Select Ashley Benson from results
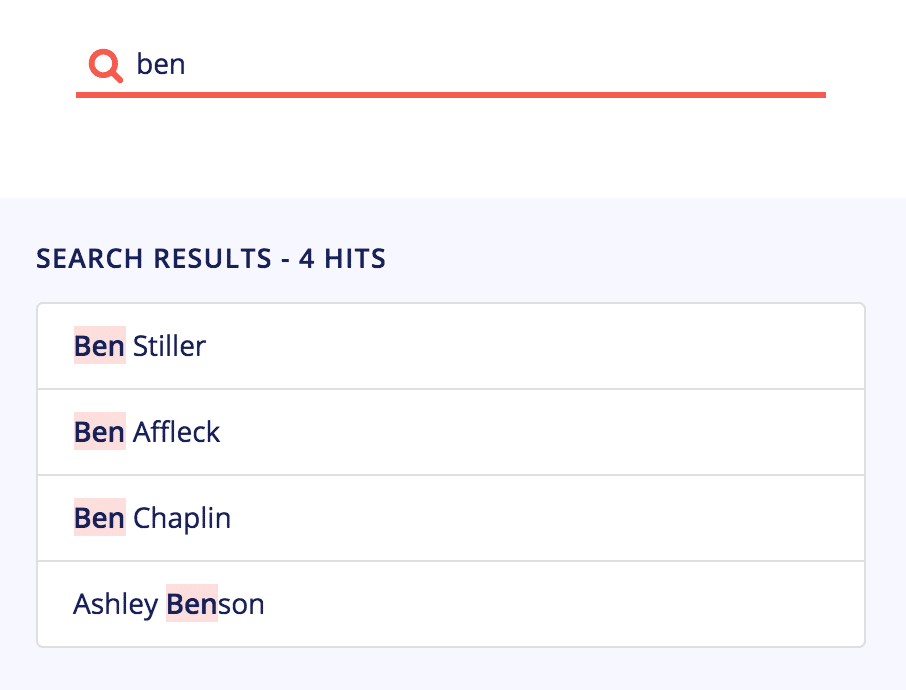This screenshot has width=906, height=690. tap(451, 604)
